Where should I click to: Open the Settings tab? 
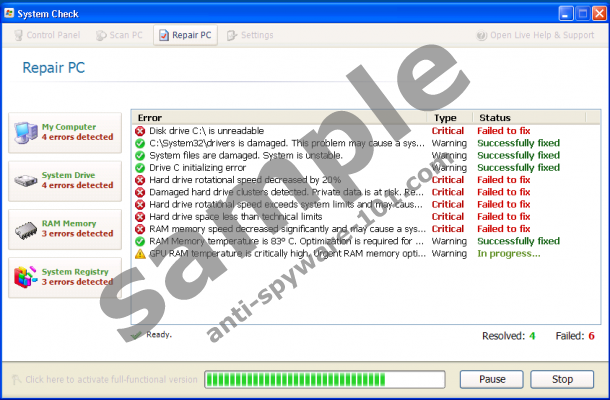250,35
